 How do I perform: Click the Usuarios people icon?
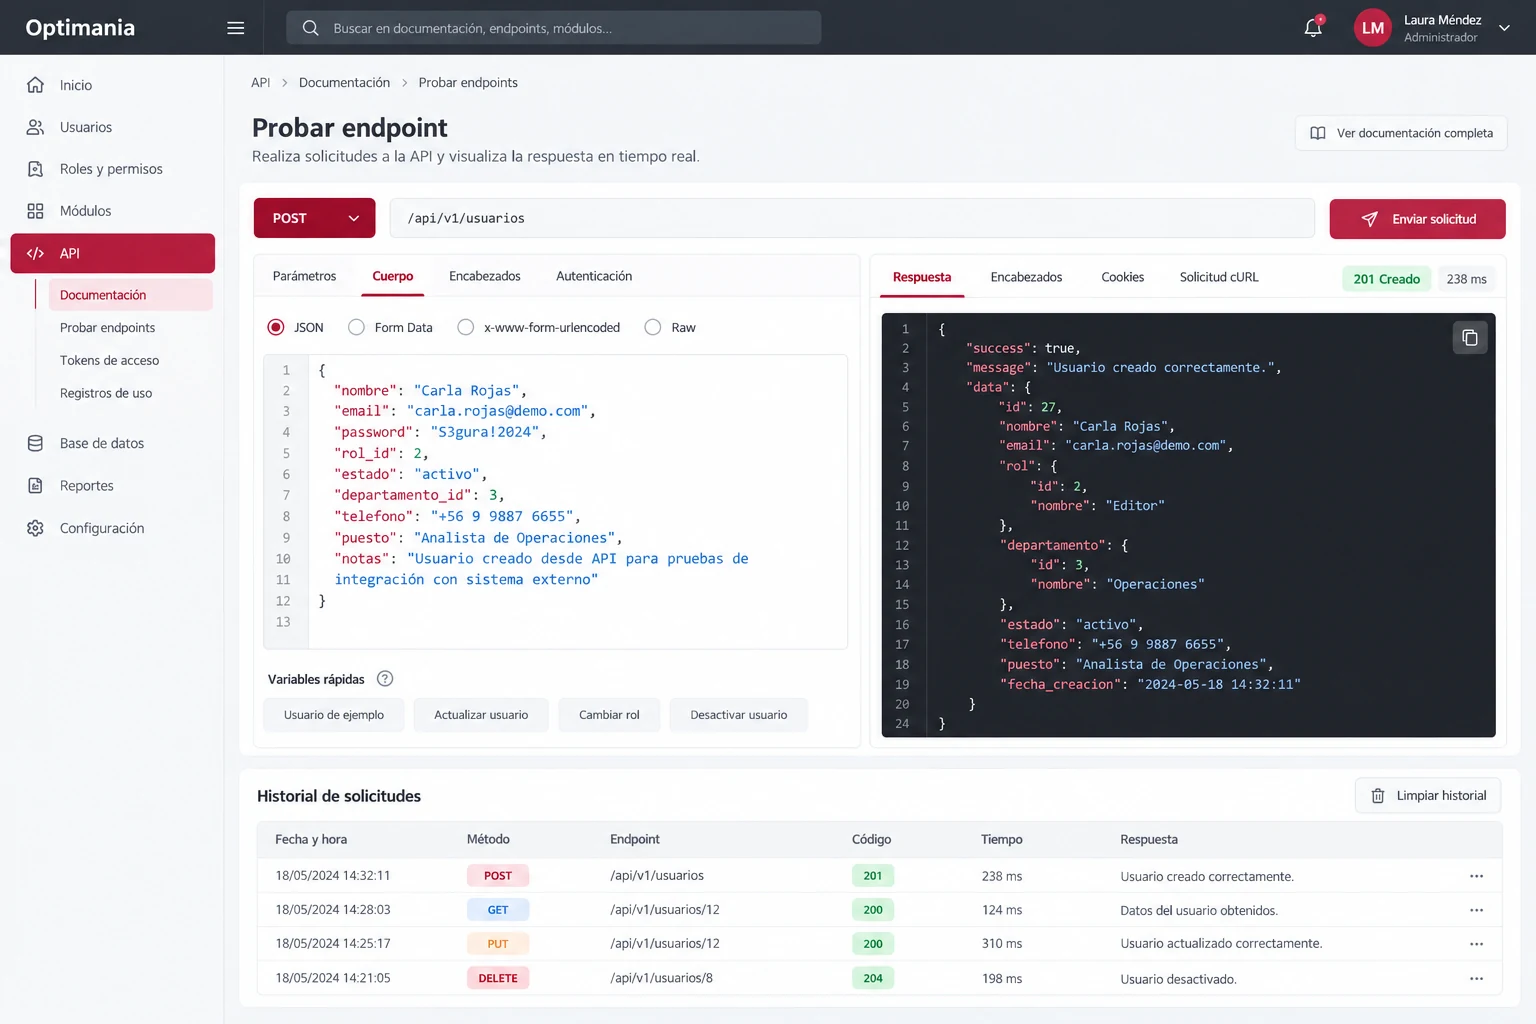35,127
